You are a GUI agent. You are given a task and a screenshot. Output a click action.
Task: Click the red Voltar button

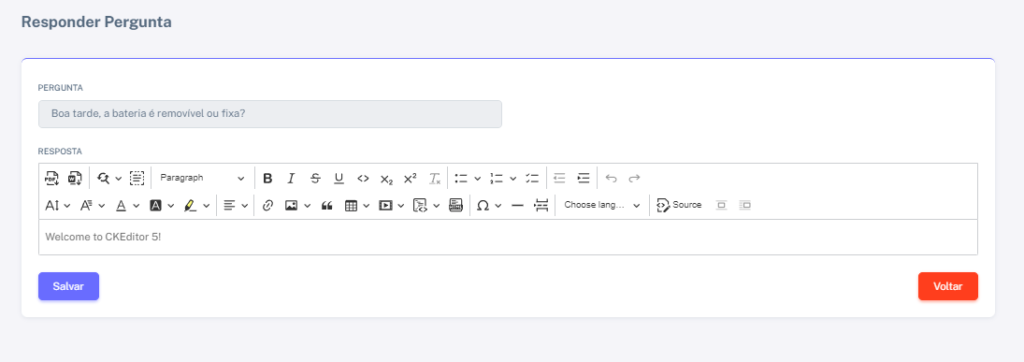tap(948, 286)
